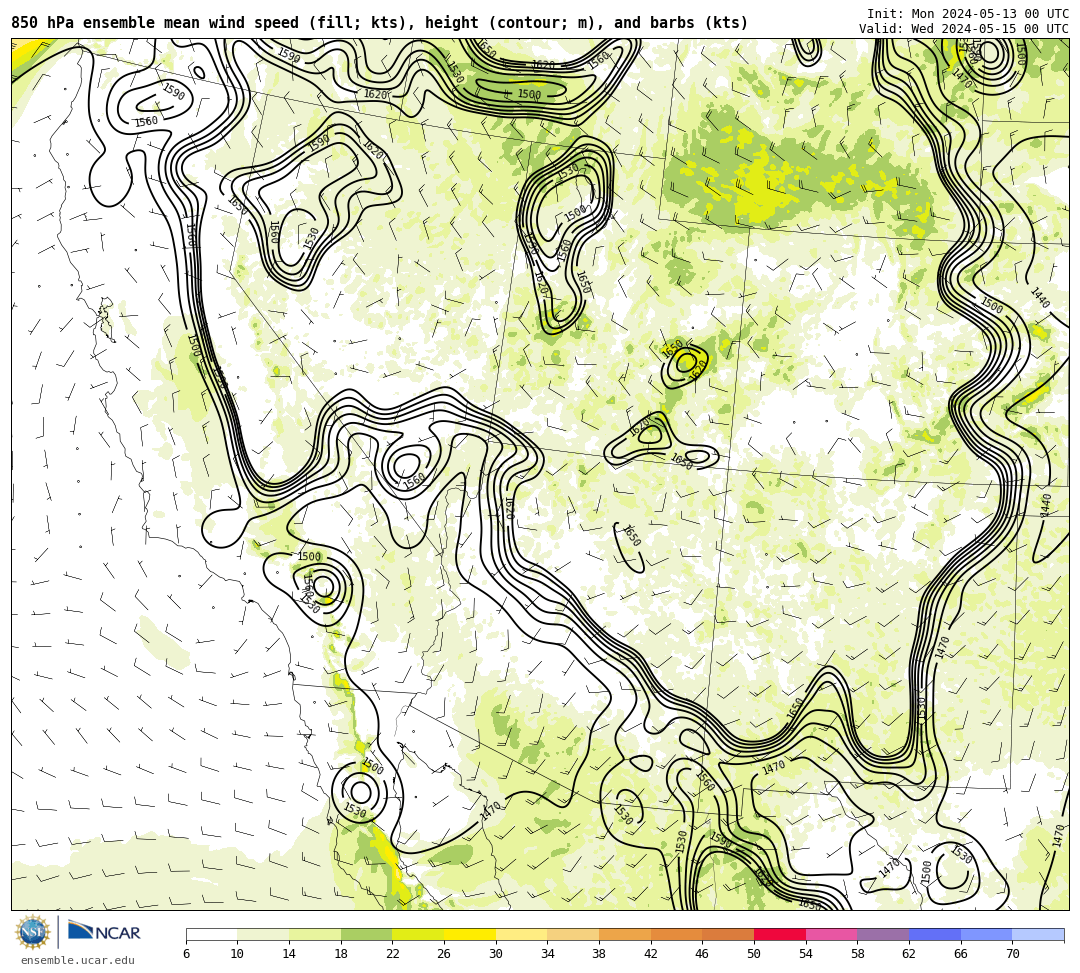Click the colorbar tick label 58
1080x973 pixels.
click(858, 954)
